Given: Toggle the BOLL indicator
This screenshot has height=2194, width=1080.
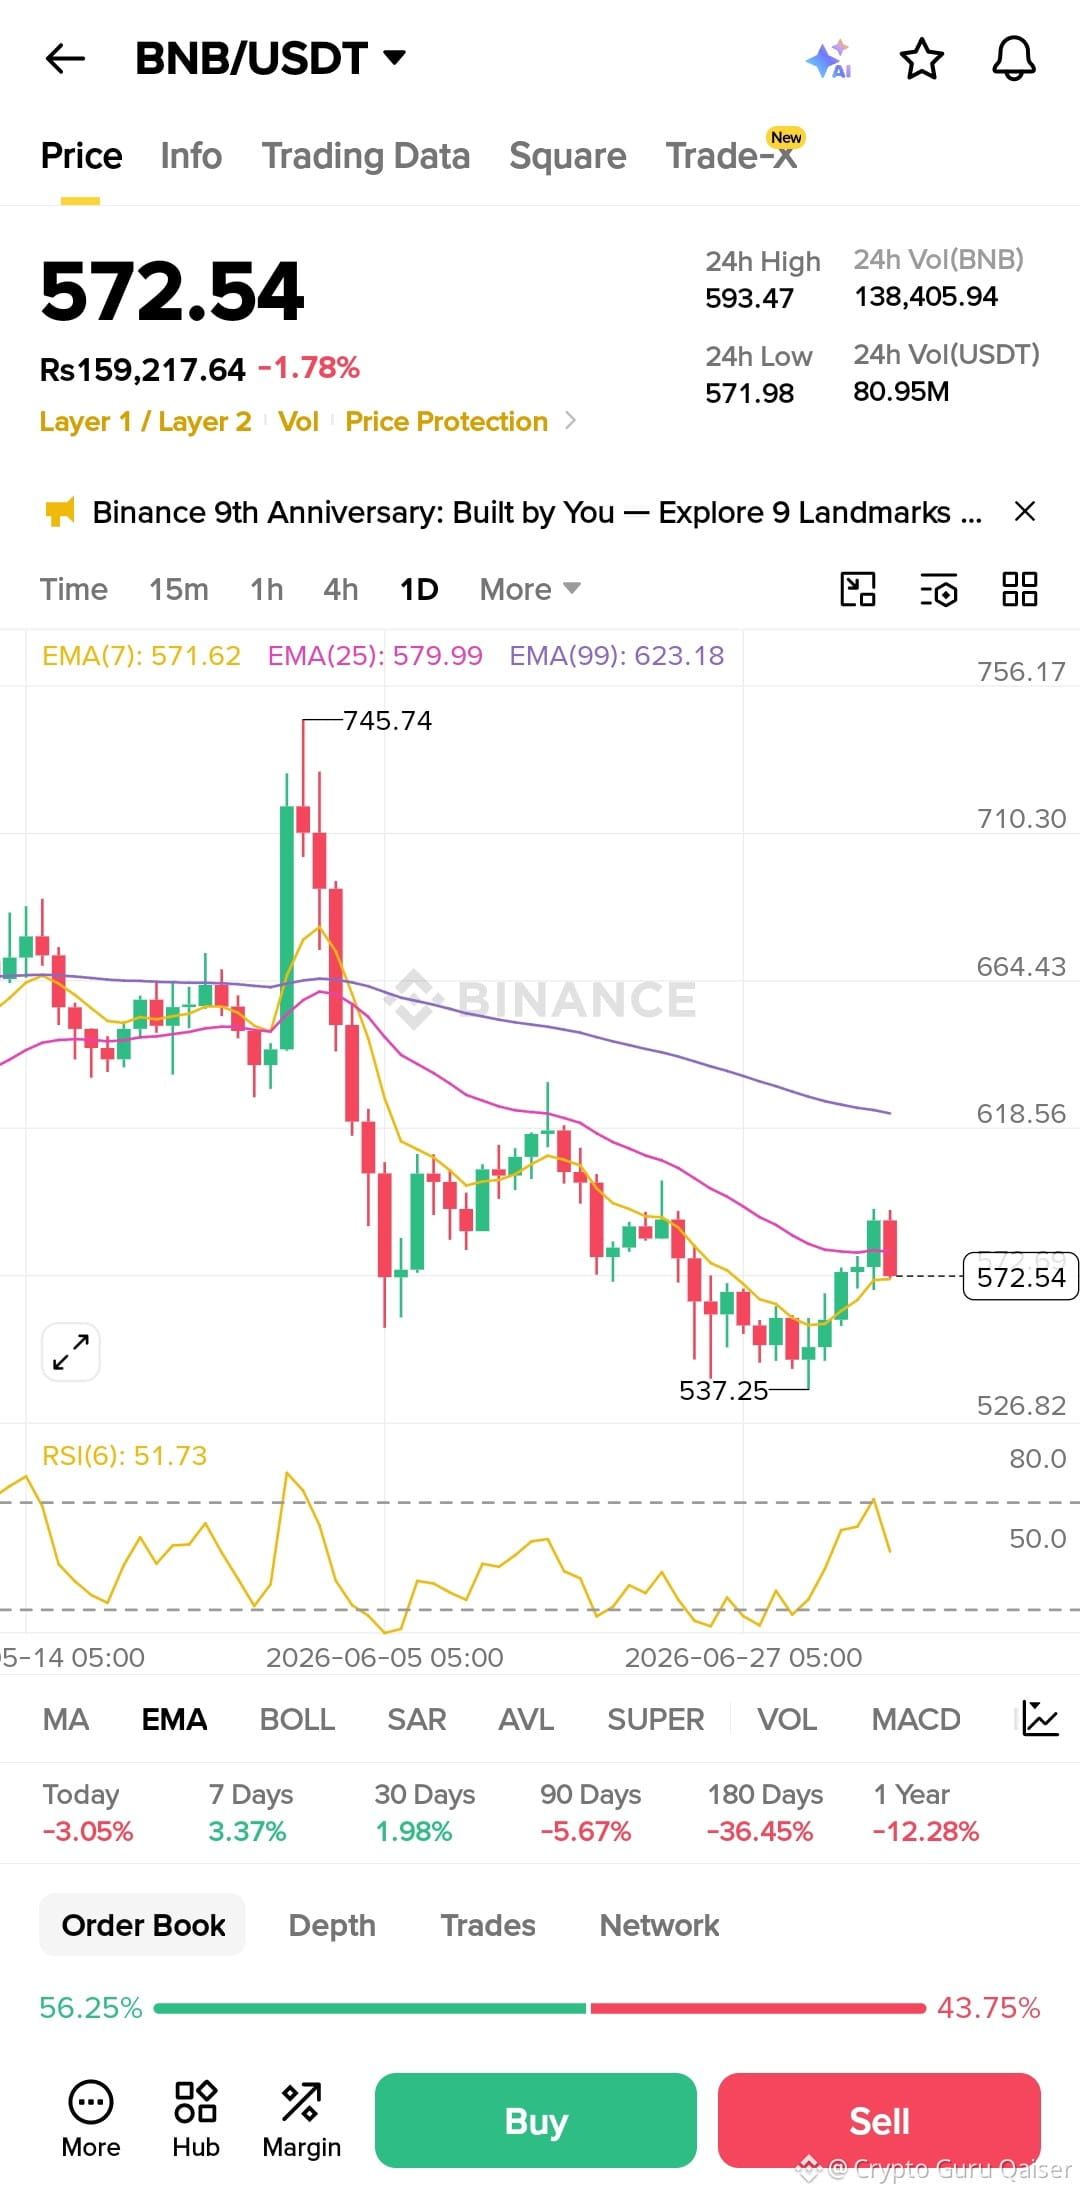Looking at the screenshot, I should click(x=297, y=1719).
